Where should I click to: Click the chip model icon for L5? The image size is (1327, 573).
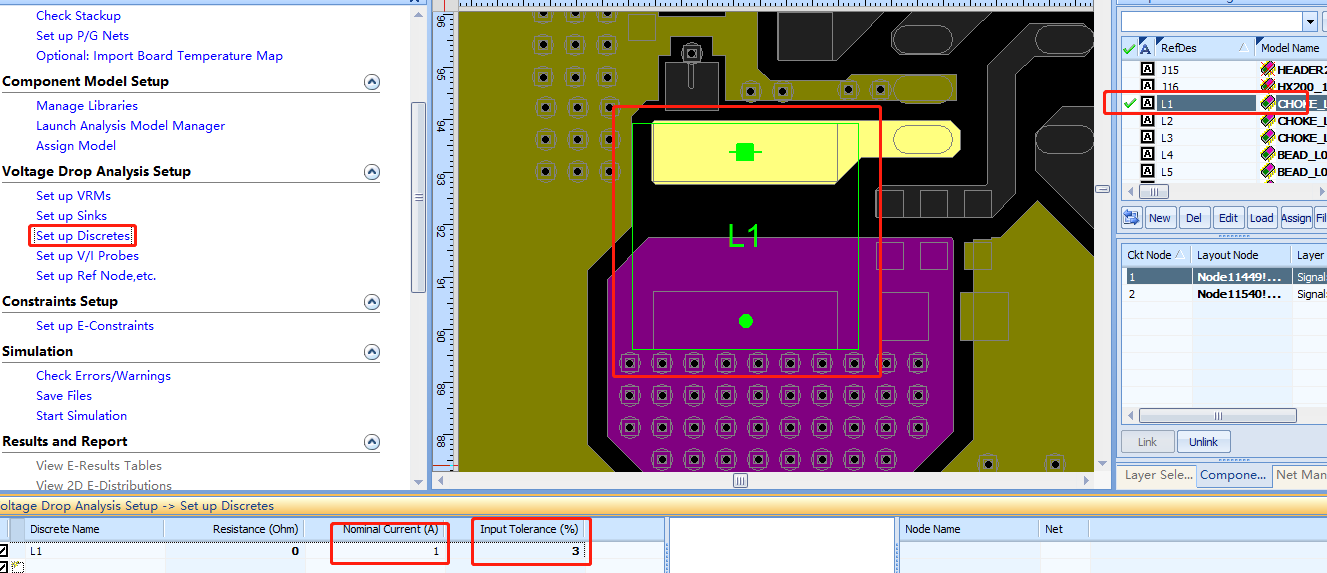tap(1267, 171)
